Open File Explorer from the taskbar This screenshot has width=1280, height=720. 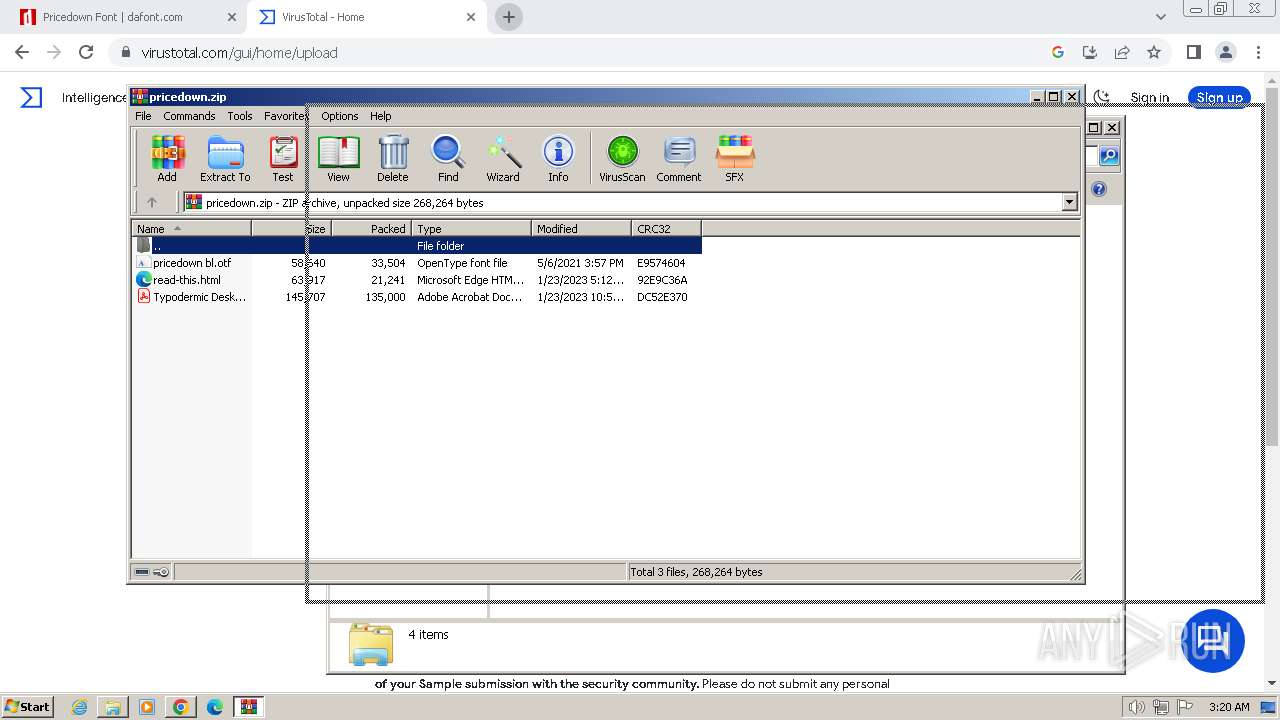[x=113, y=707]
